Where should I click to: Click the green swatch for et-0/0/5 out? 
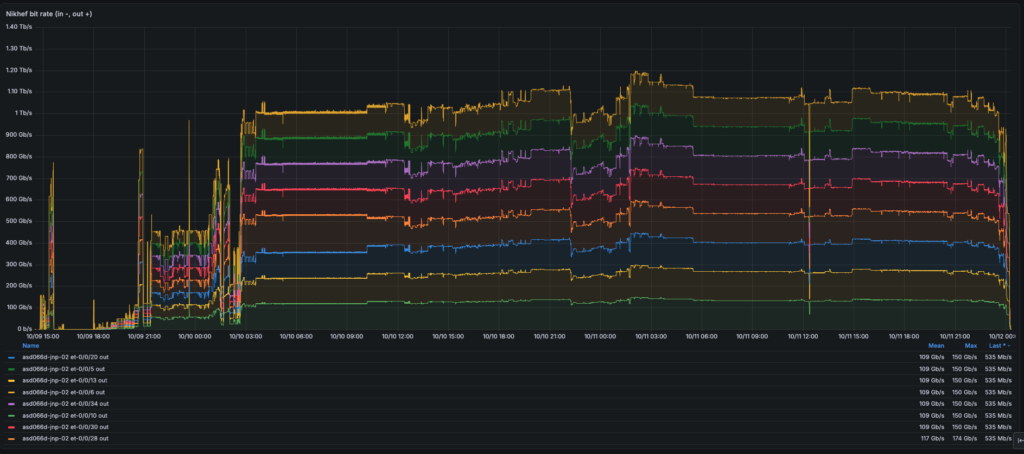(x=12, y=370)
